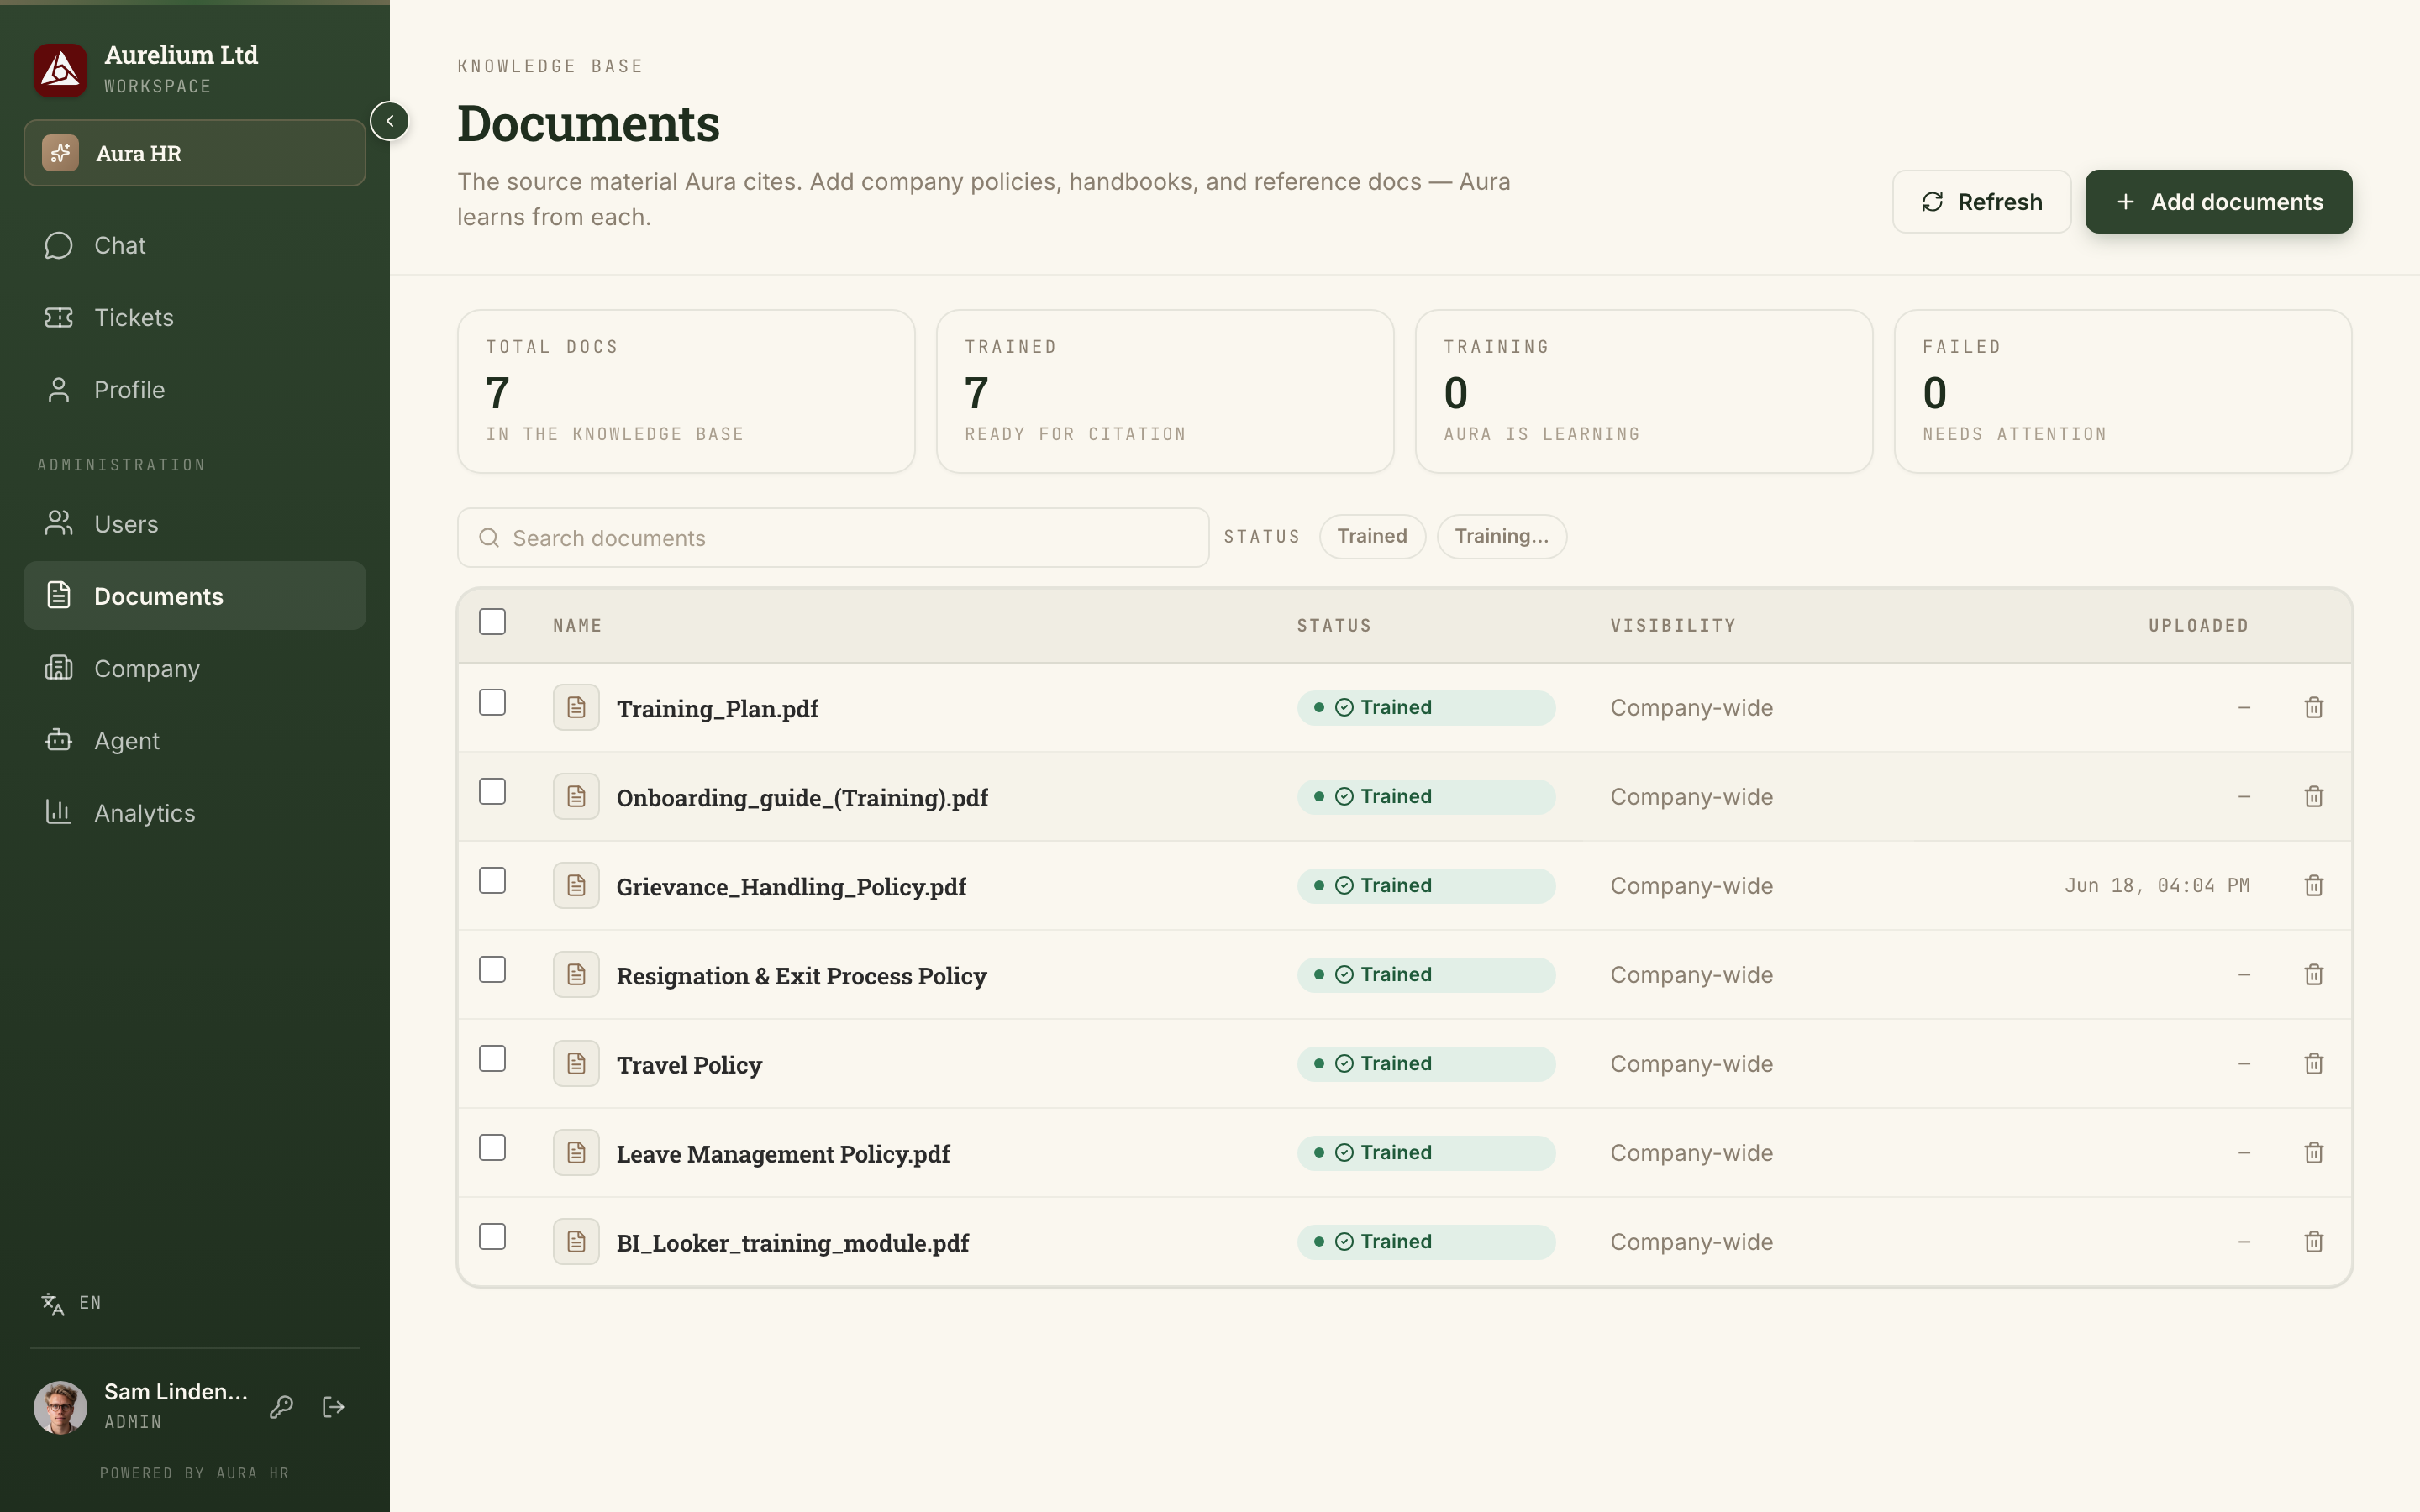Click Trained status badge for Travel Policy
Viewport: 2420px width, 1512px height.
(x=1426, y=1064)
